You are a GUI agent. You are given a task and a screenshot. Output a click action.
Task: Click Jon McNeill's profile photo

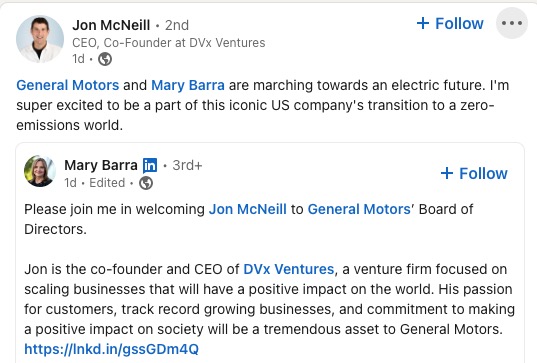[x=40, y=39]
